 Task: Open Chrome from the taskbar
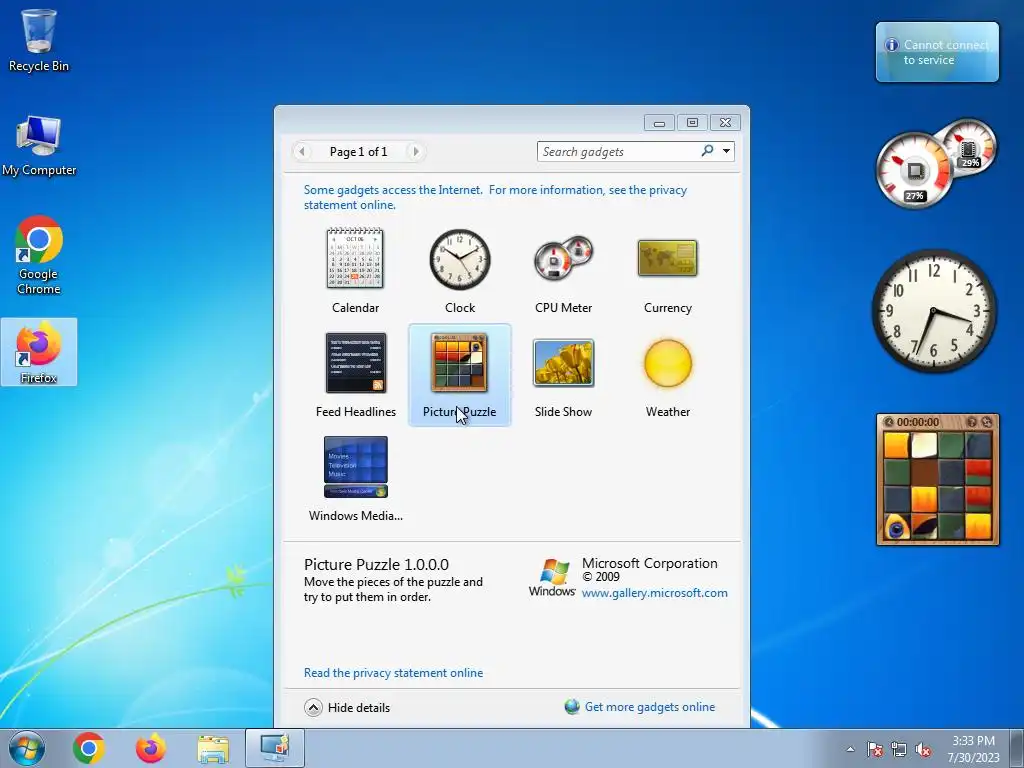89,748
